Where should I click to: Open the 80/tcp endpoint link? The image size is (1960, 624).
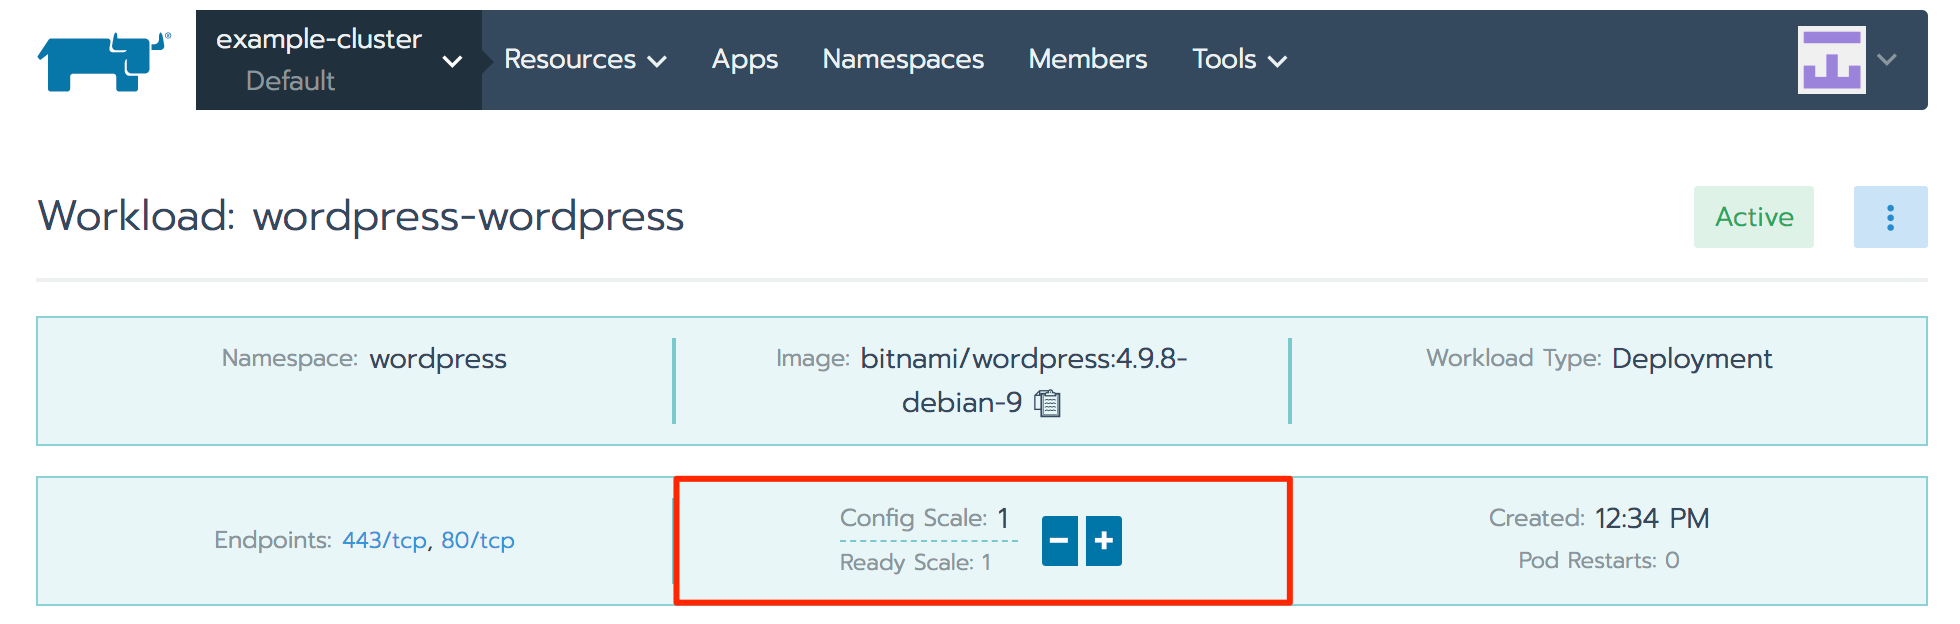(x=478, y=541)
